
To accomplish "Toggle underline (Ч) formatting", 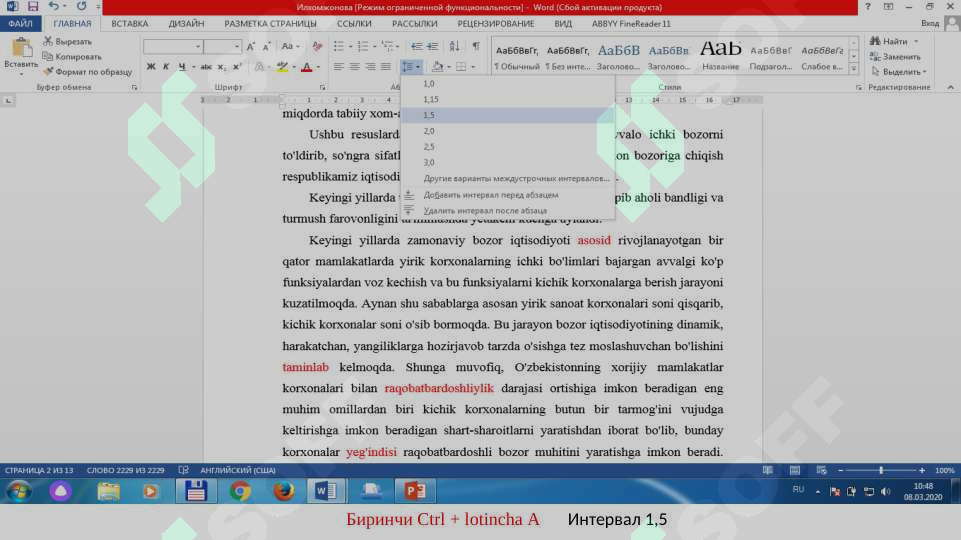I will [x=181, y=66].
